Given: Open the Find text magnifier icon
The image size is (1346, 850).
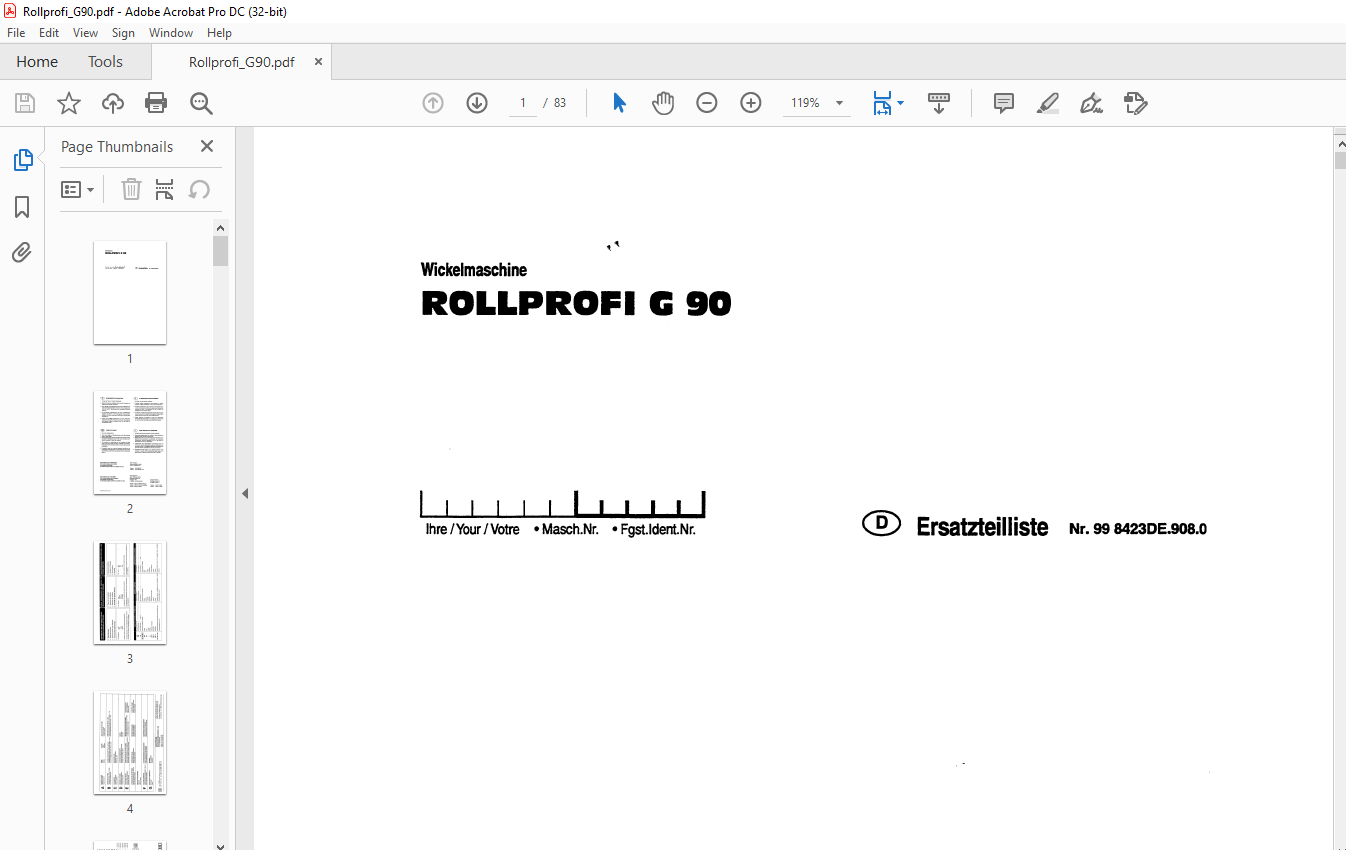Looking at the screenshot, I should pos(201,103).
